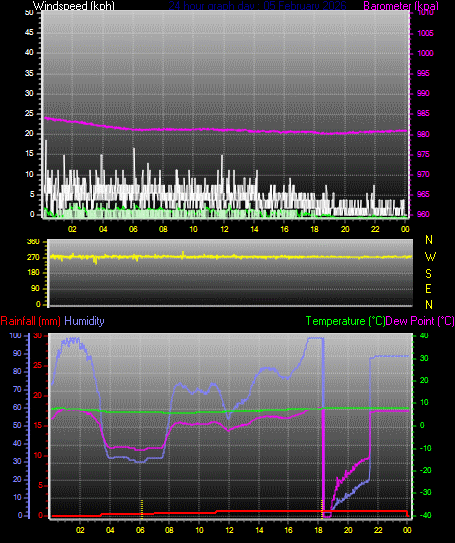Click the compass letter "S"
The width and height of the screenshot is (455, 543).
tap(428, 274)
